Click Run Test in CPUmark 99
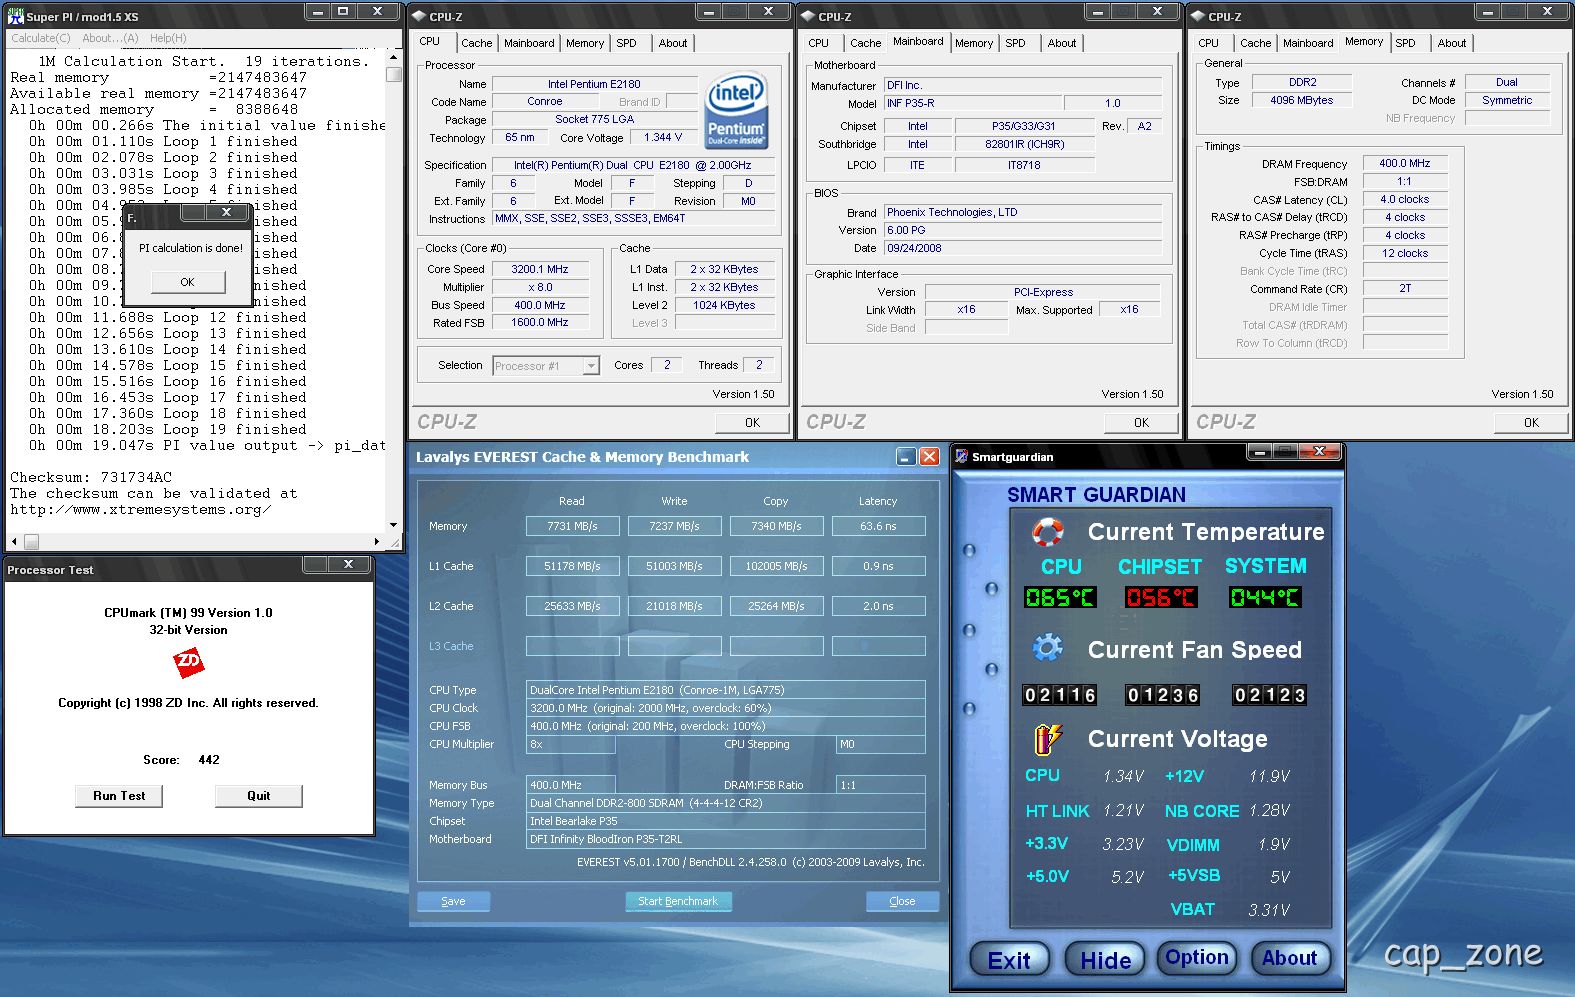Screen dimensions: 1575x997 (119, 796)
